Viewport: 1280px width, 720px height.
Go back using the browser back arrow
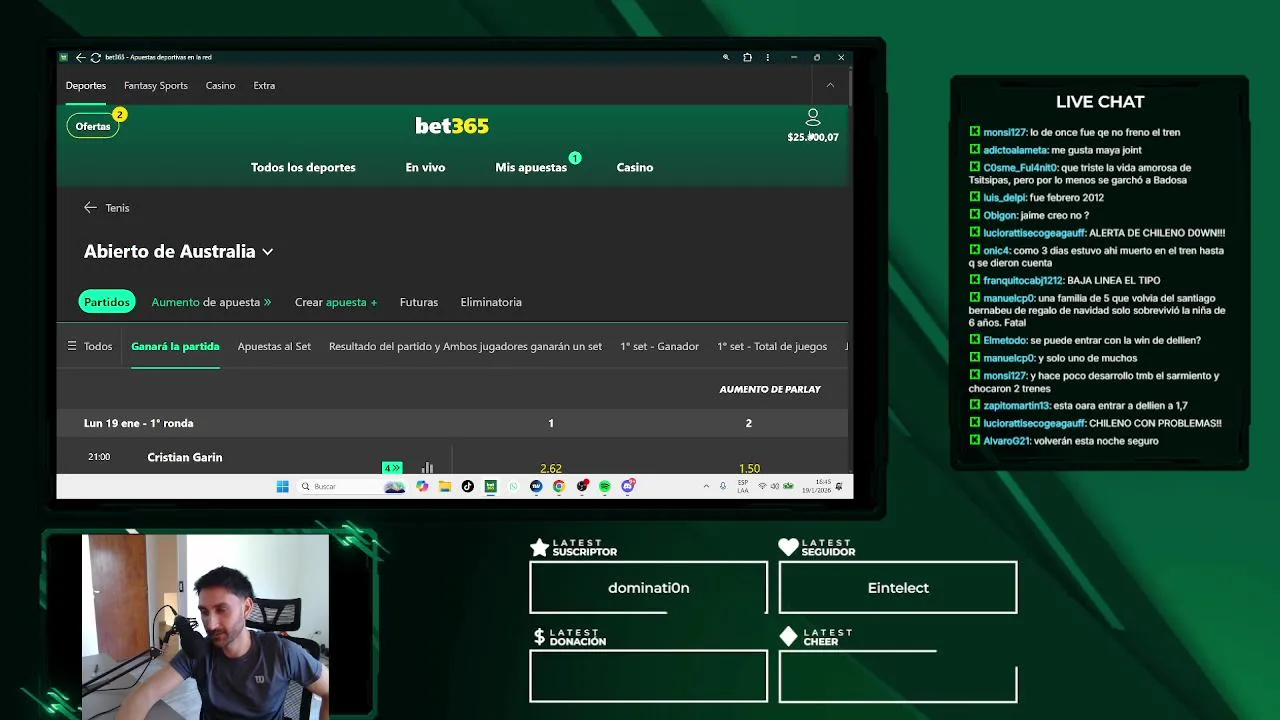pyautogui.click(x=81, y=57)
